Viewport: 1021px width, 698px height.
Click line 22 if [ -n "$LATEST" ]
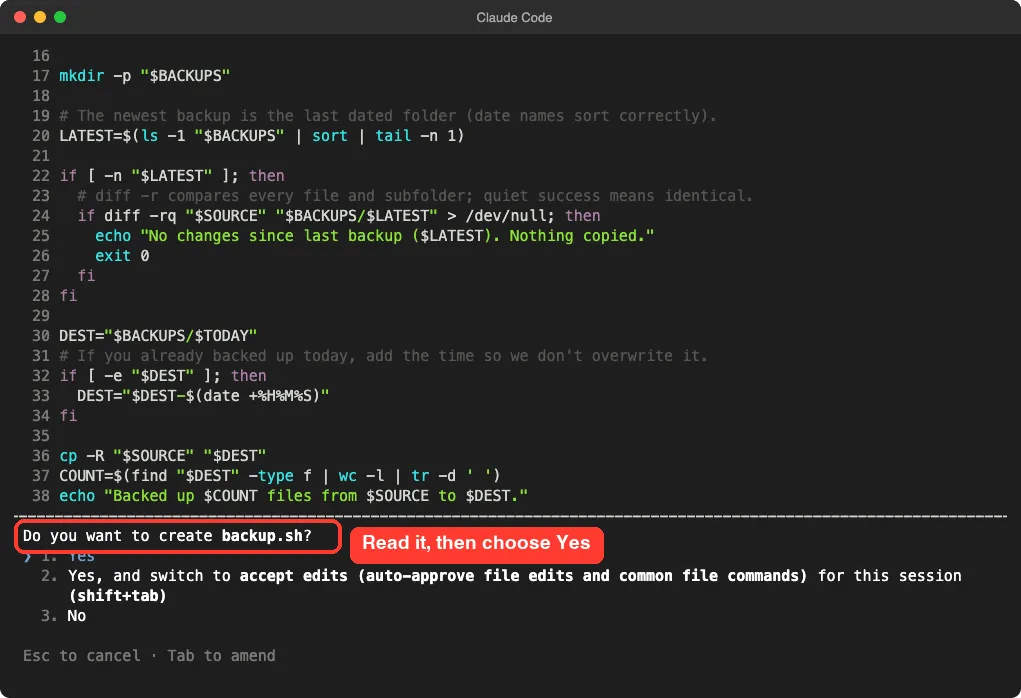pyautogui.click(x=172, y=175)
